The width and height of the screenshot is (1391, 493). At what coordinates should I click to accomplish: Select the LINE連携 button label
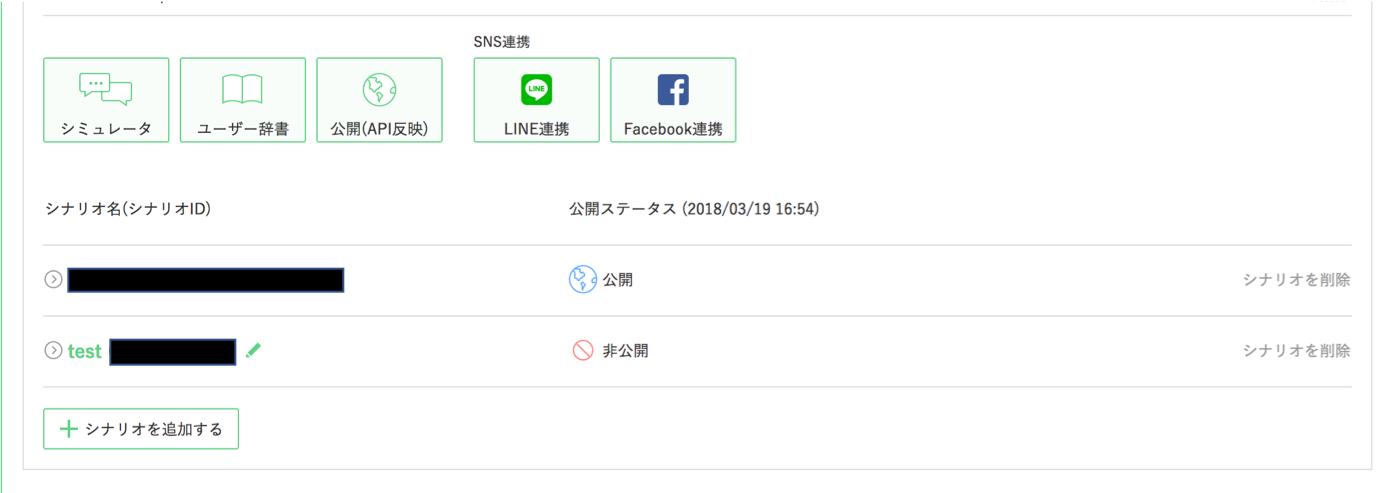point(536,129)
